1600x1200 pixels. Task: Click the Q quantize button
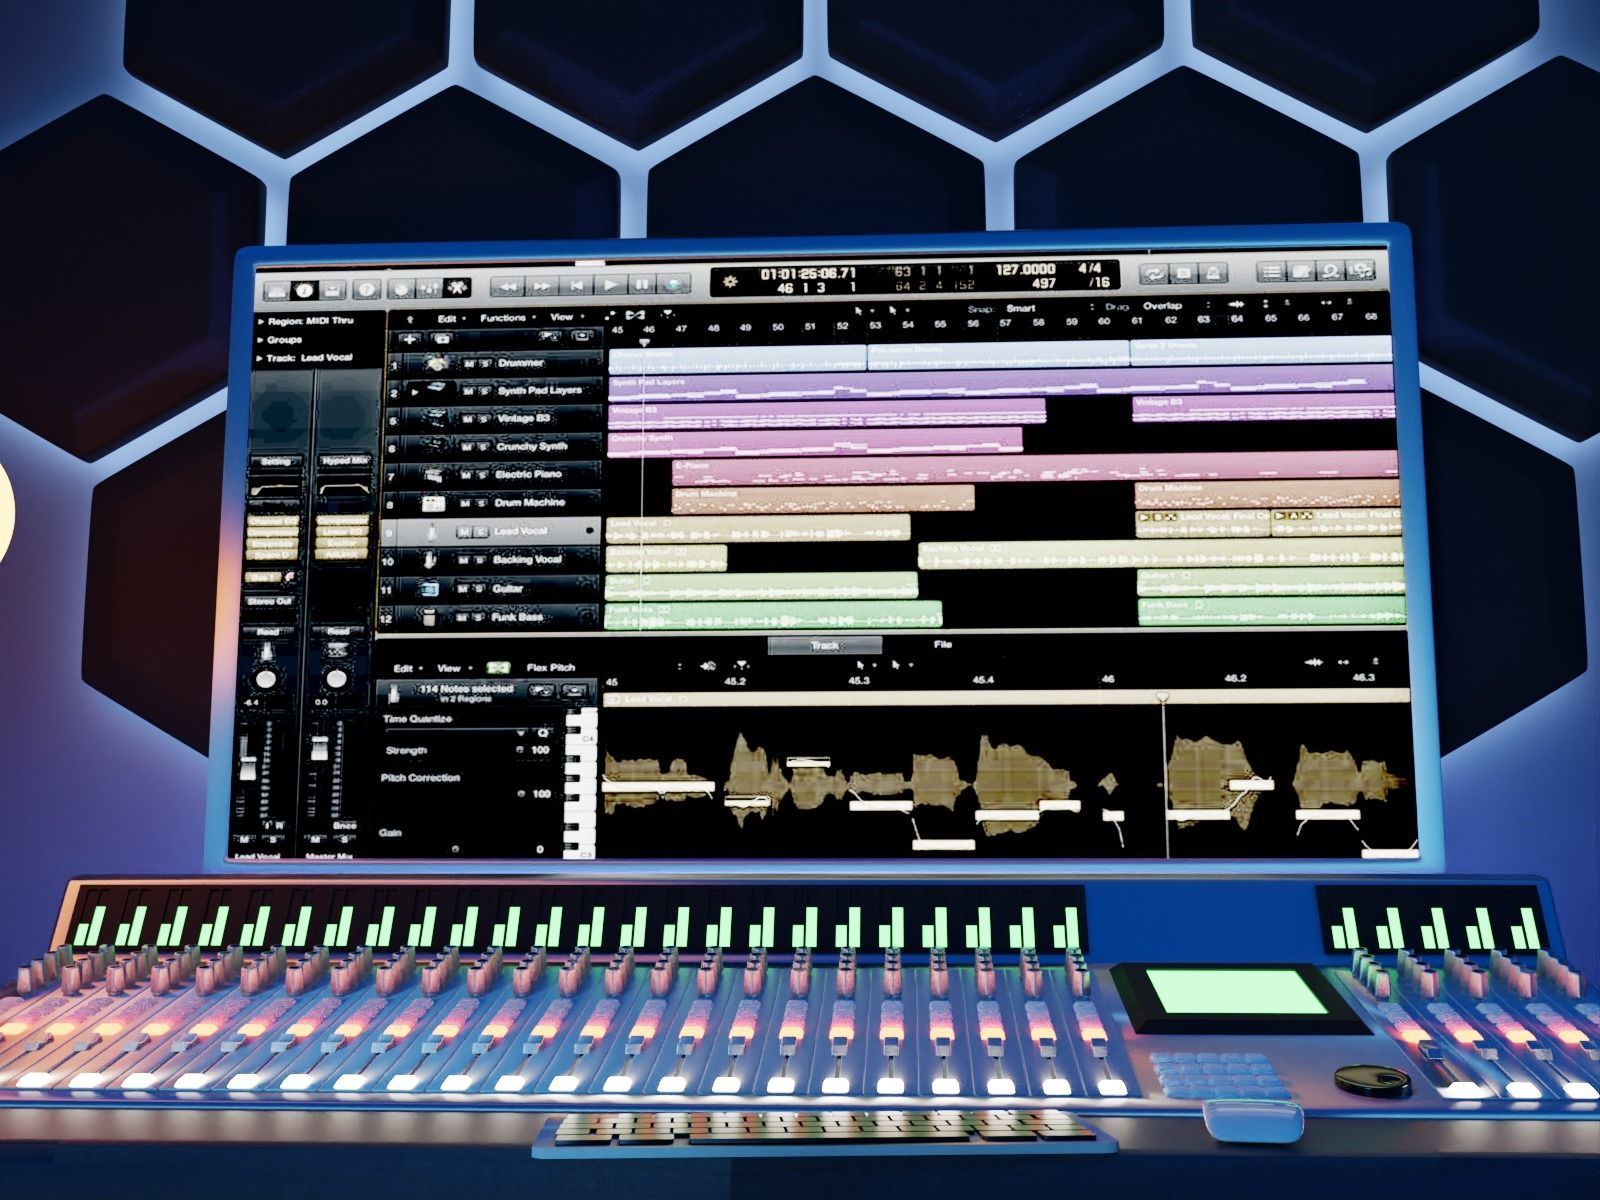click(543, 733)
